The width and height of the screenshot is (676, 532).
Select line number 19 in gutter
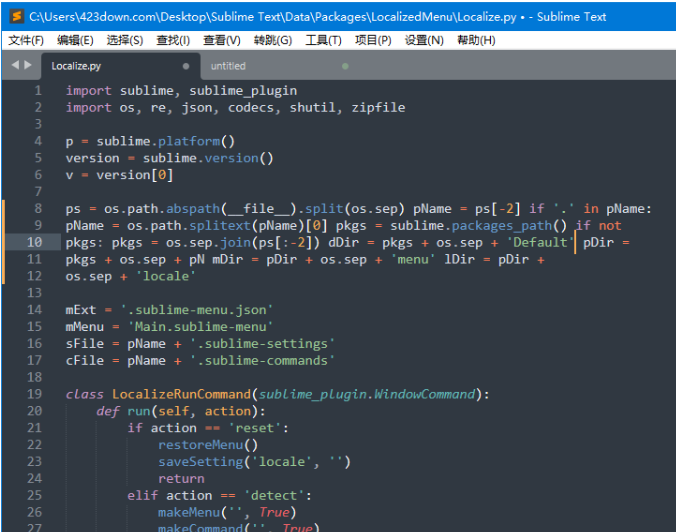pyautogui.click(x=34, y=394)
